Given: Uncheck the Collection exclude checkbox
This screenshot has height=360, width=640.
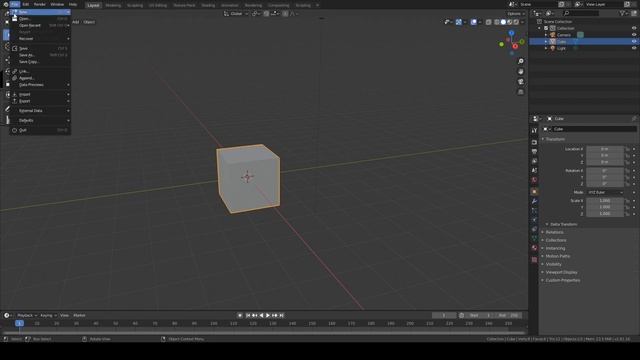Looking at the screenshot, I should (x=546, y=28).
